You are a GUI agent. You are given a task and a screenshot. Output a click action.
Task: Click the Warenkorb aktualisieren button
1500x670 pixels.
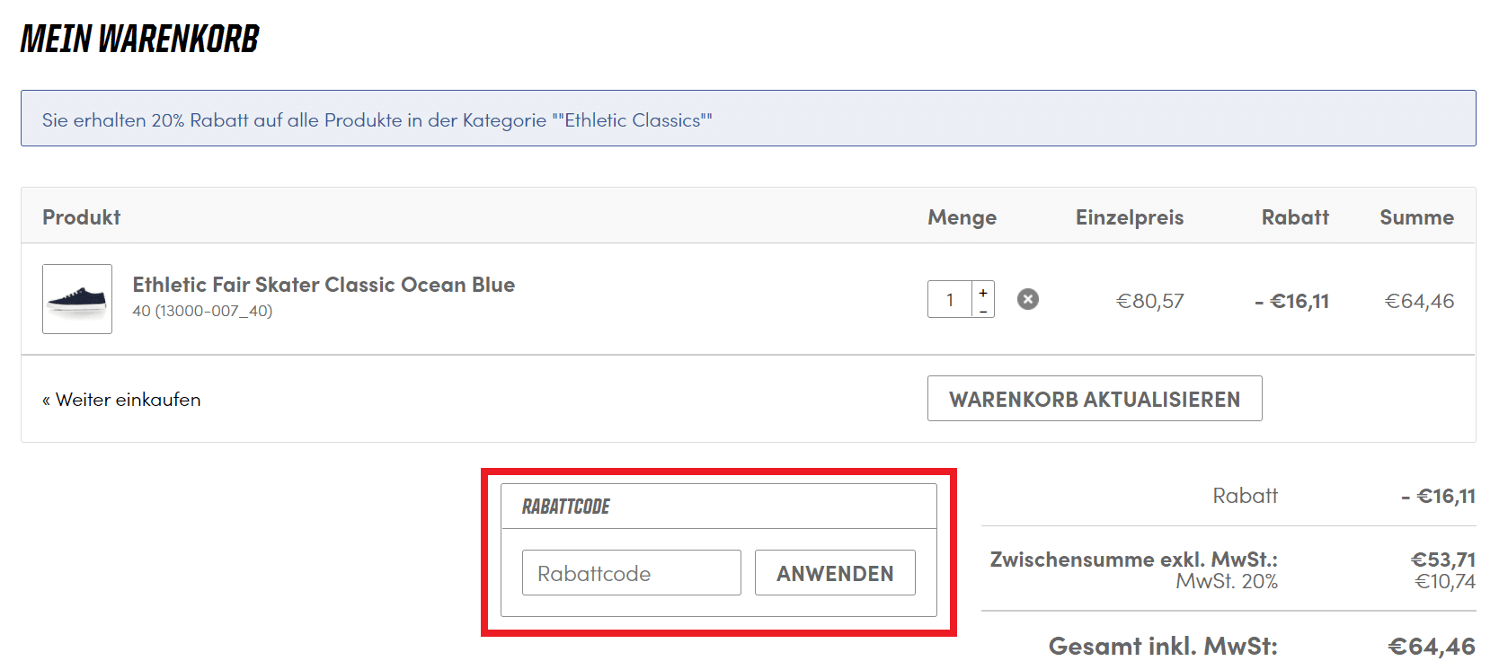click(1095, 399)
